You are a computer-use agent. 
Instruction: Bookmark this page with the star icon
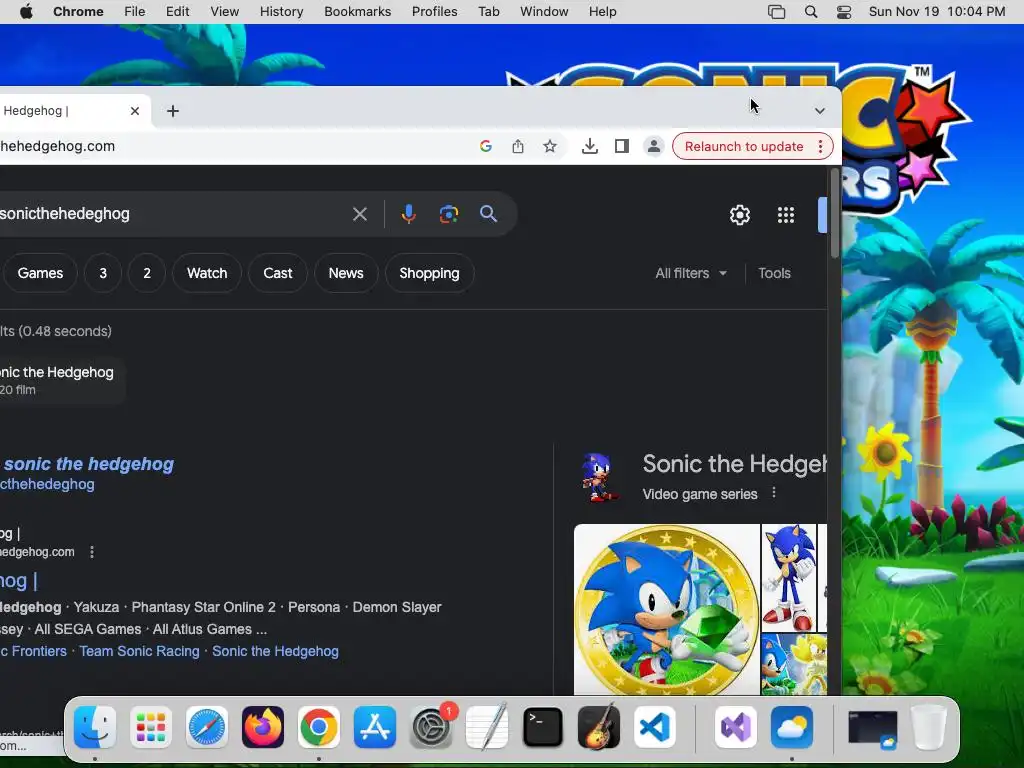[550, 146]
